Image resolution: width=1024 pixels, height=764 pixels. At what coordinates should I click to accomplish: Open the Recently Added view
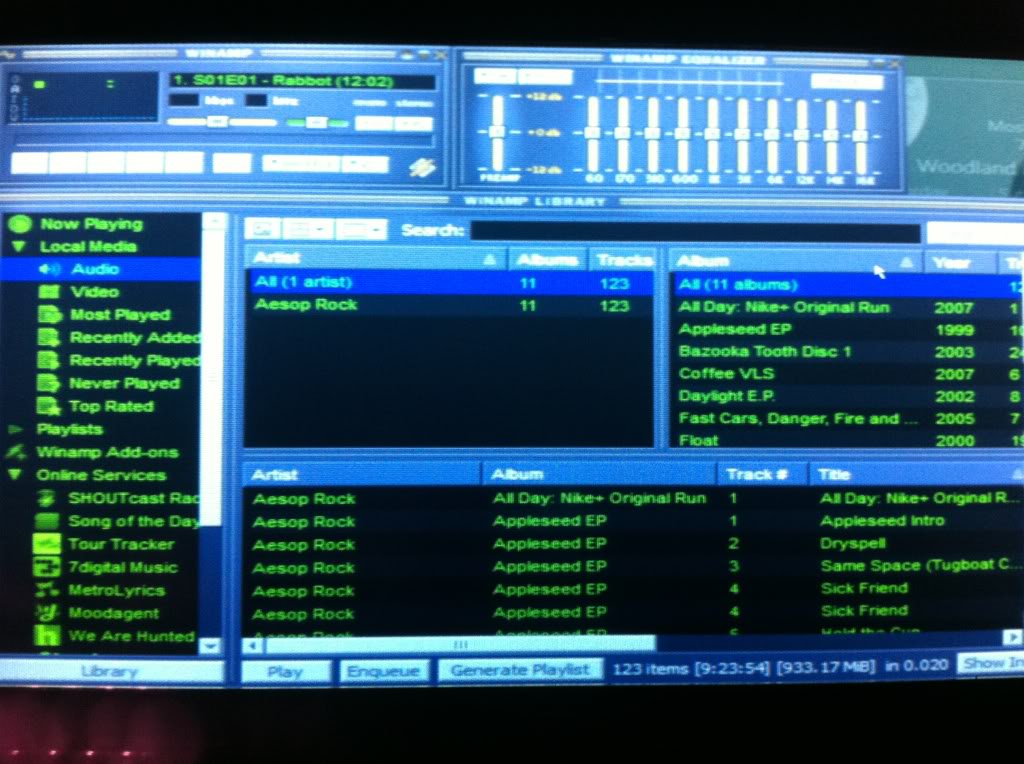tap(135, 338)
